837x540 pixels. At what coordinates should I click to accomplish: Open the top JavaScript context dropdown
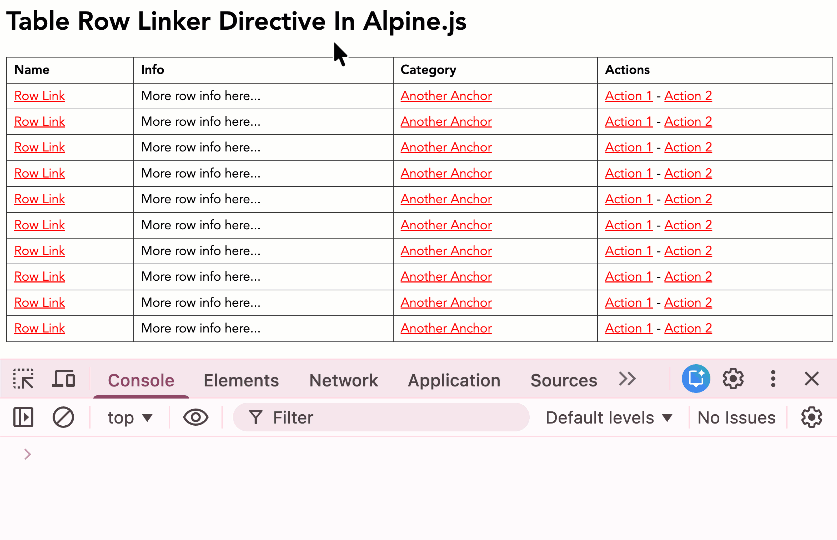(130, 417)
